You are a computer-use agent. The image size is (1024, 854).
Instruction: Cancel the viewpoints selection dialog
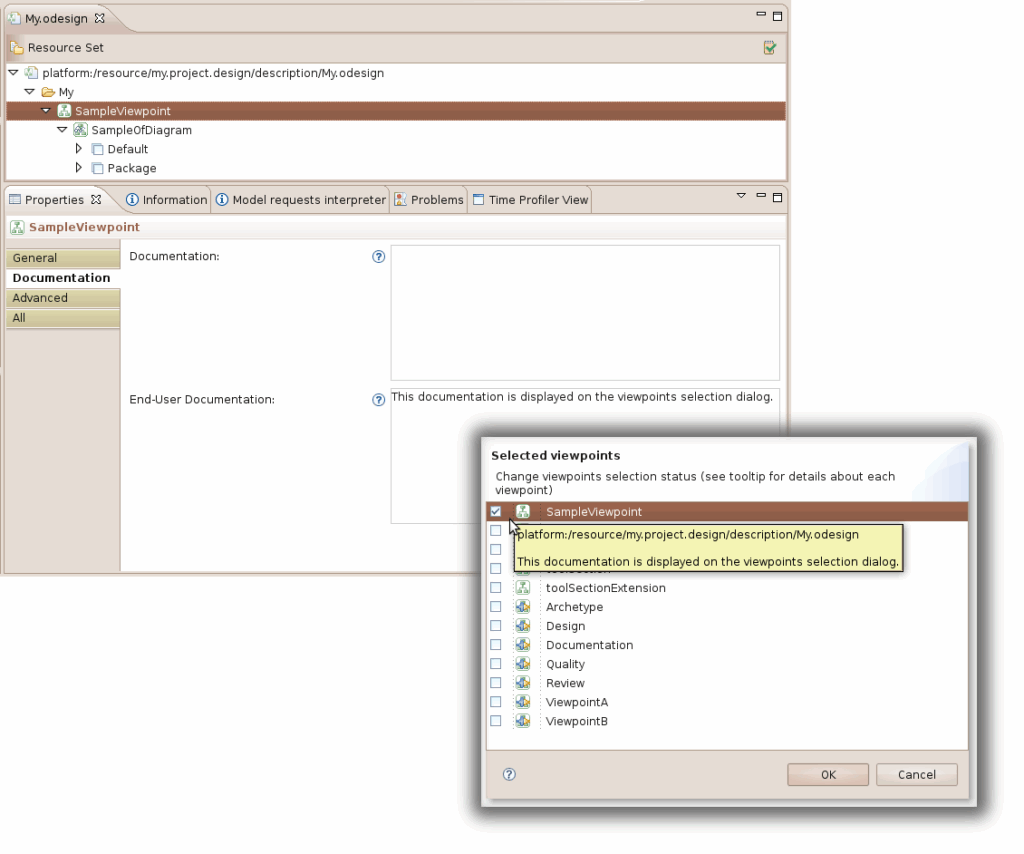916,774
